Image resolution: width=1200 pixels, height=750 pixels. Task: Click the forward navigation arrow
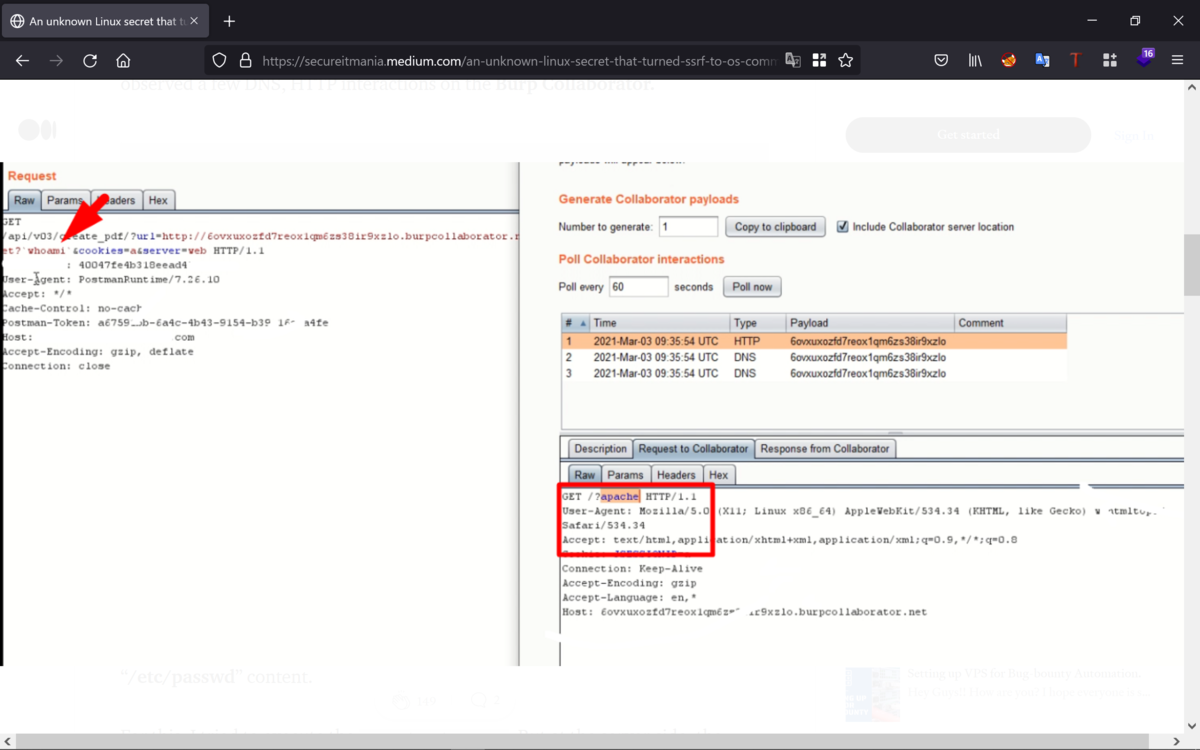point(56,61)
